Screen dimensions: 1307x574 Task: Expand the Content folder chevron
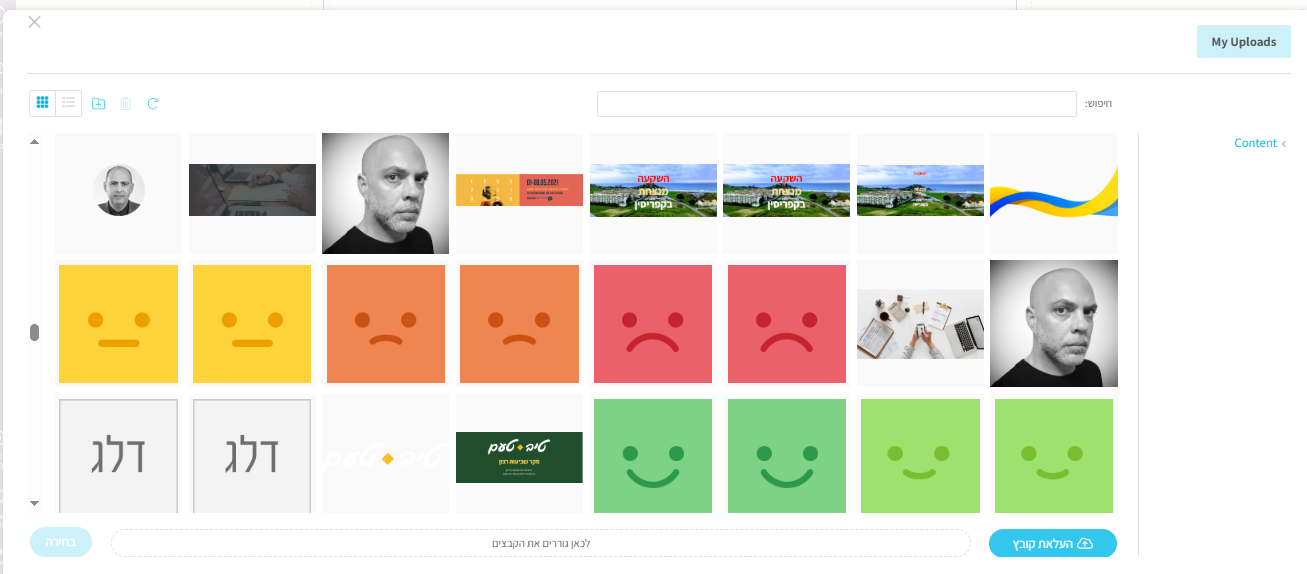(1284, 144)
